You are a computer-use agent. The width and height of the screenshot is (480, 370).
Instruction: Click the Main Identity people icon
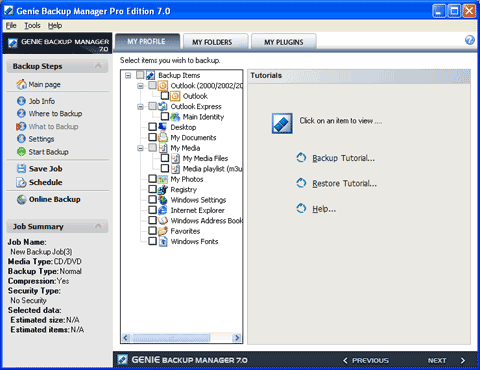click(175, 117)
